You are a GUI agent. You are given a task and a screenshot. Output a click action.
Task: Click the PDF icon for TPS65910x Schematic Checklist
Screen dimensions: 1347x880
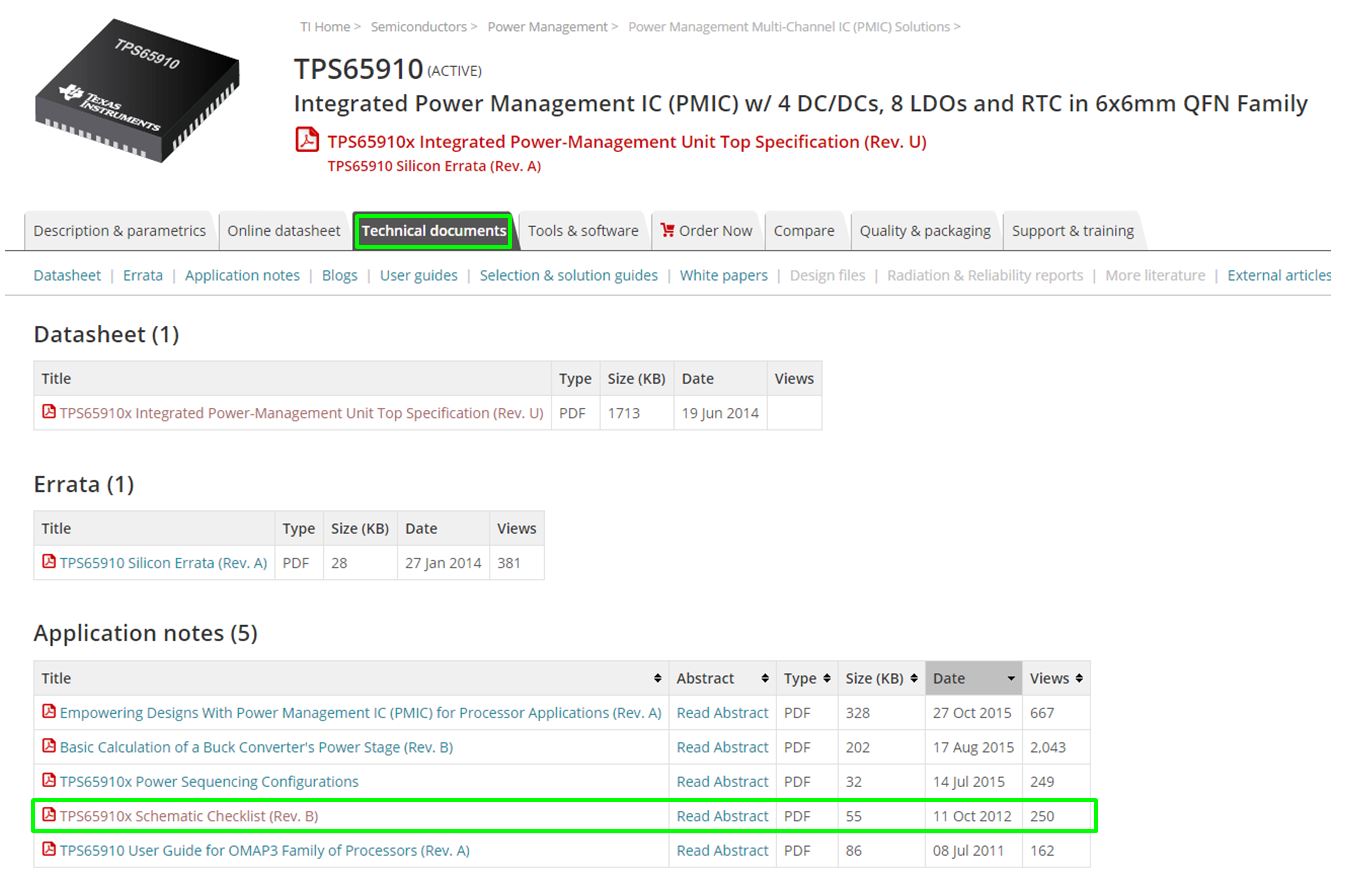(48, 815)
